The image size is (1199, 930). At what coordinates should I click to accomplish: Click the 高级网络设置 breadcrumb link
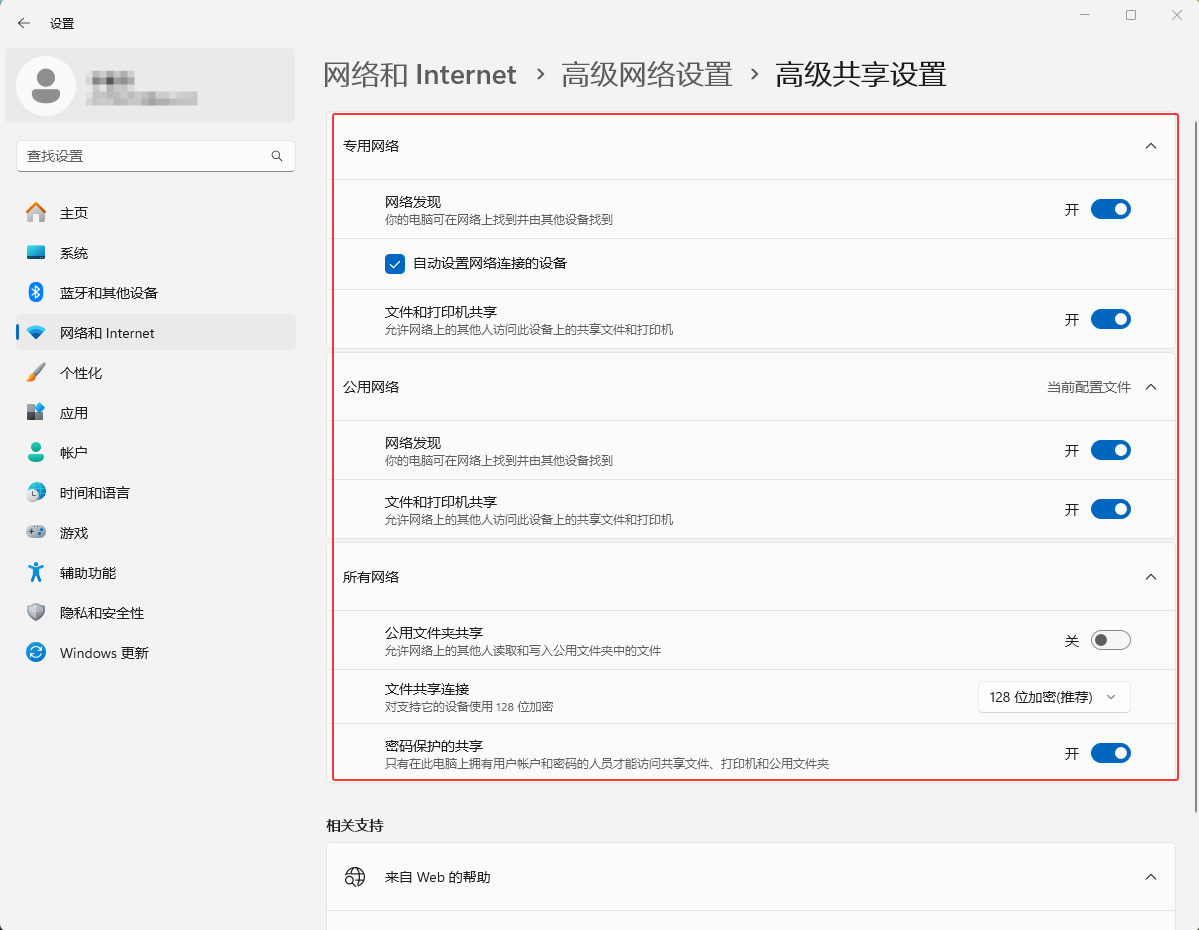pyautogui.click(x=646, y=75)
